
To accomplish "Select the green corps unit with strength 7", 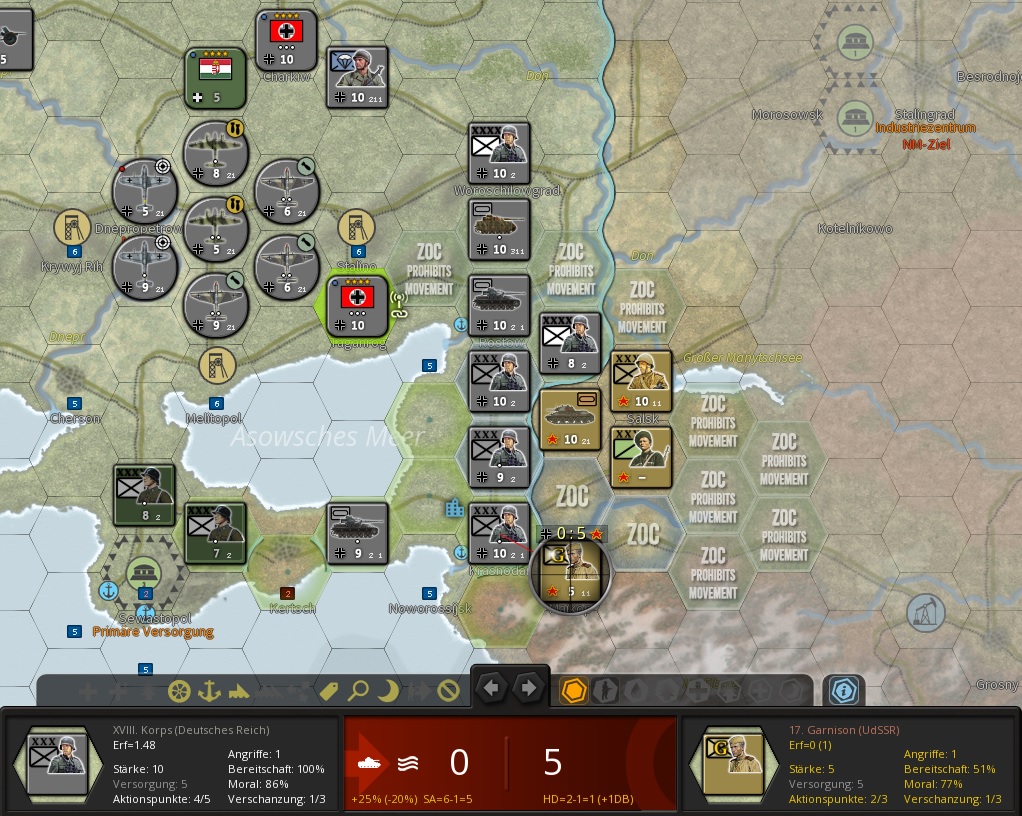I will (x=215, y=534).
